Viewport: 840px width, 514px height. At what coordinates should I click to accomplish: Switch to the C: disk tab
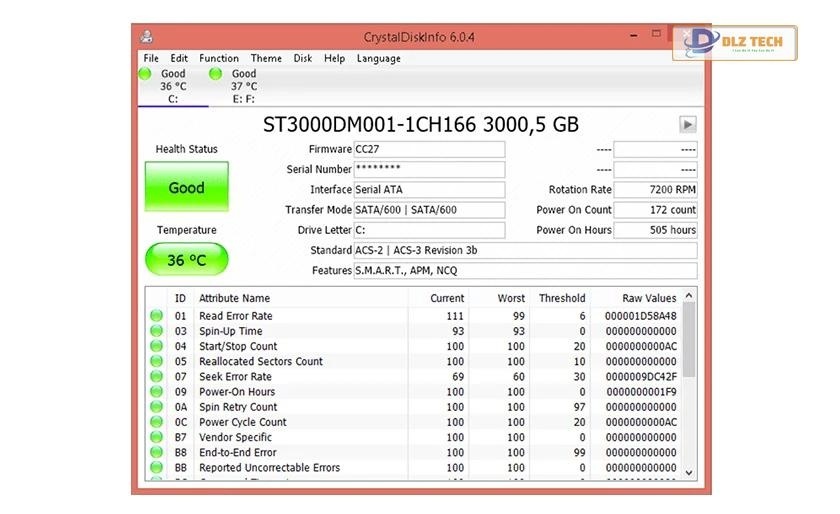[173, 86]
